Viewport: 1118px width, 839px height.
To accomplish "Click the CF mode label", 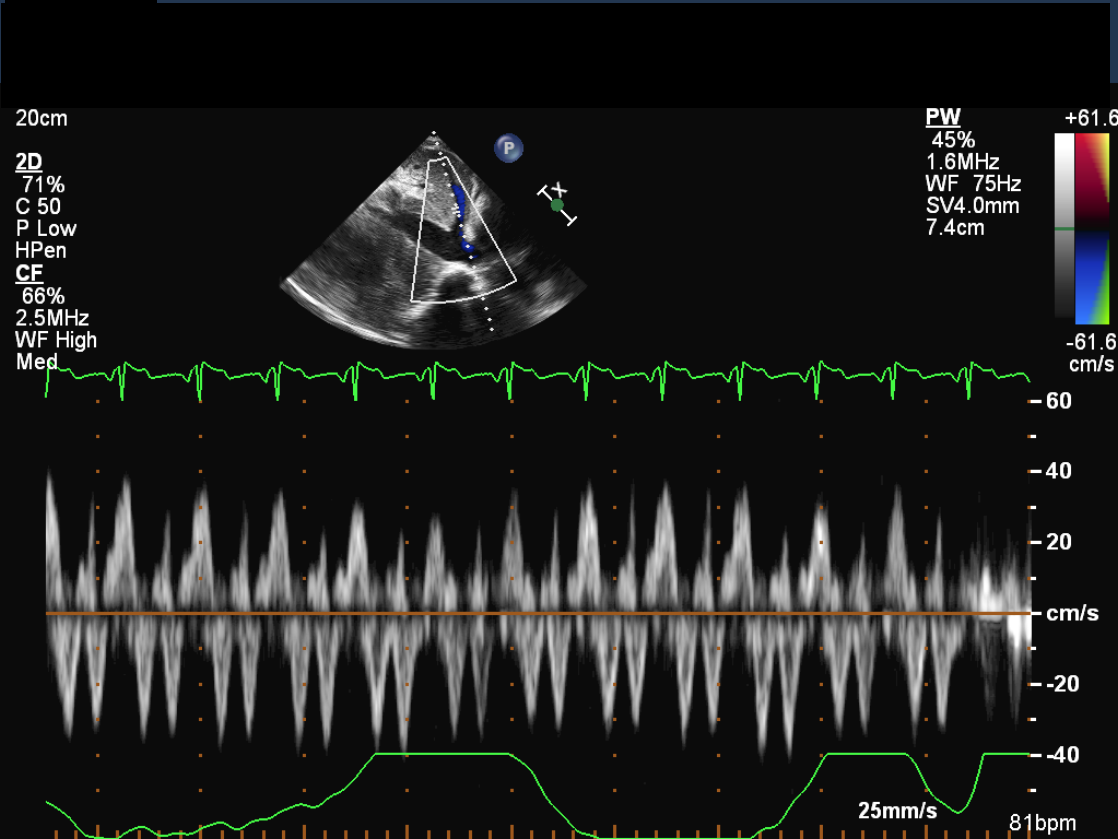I will 27,273.
